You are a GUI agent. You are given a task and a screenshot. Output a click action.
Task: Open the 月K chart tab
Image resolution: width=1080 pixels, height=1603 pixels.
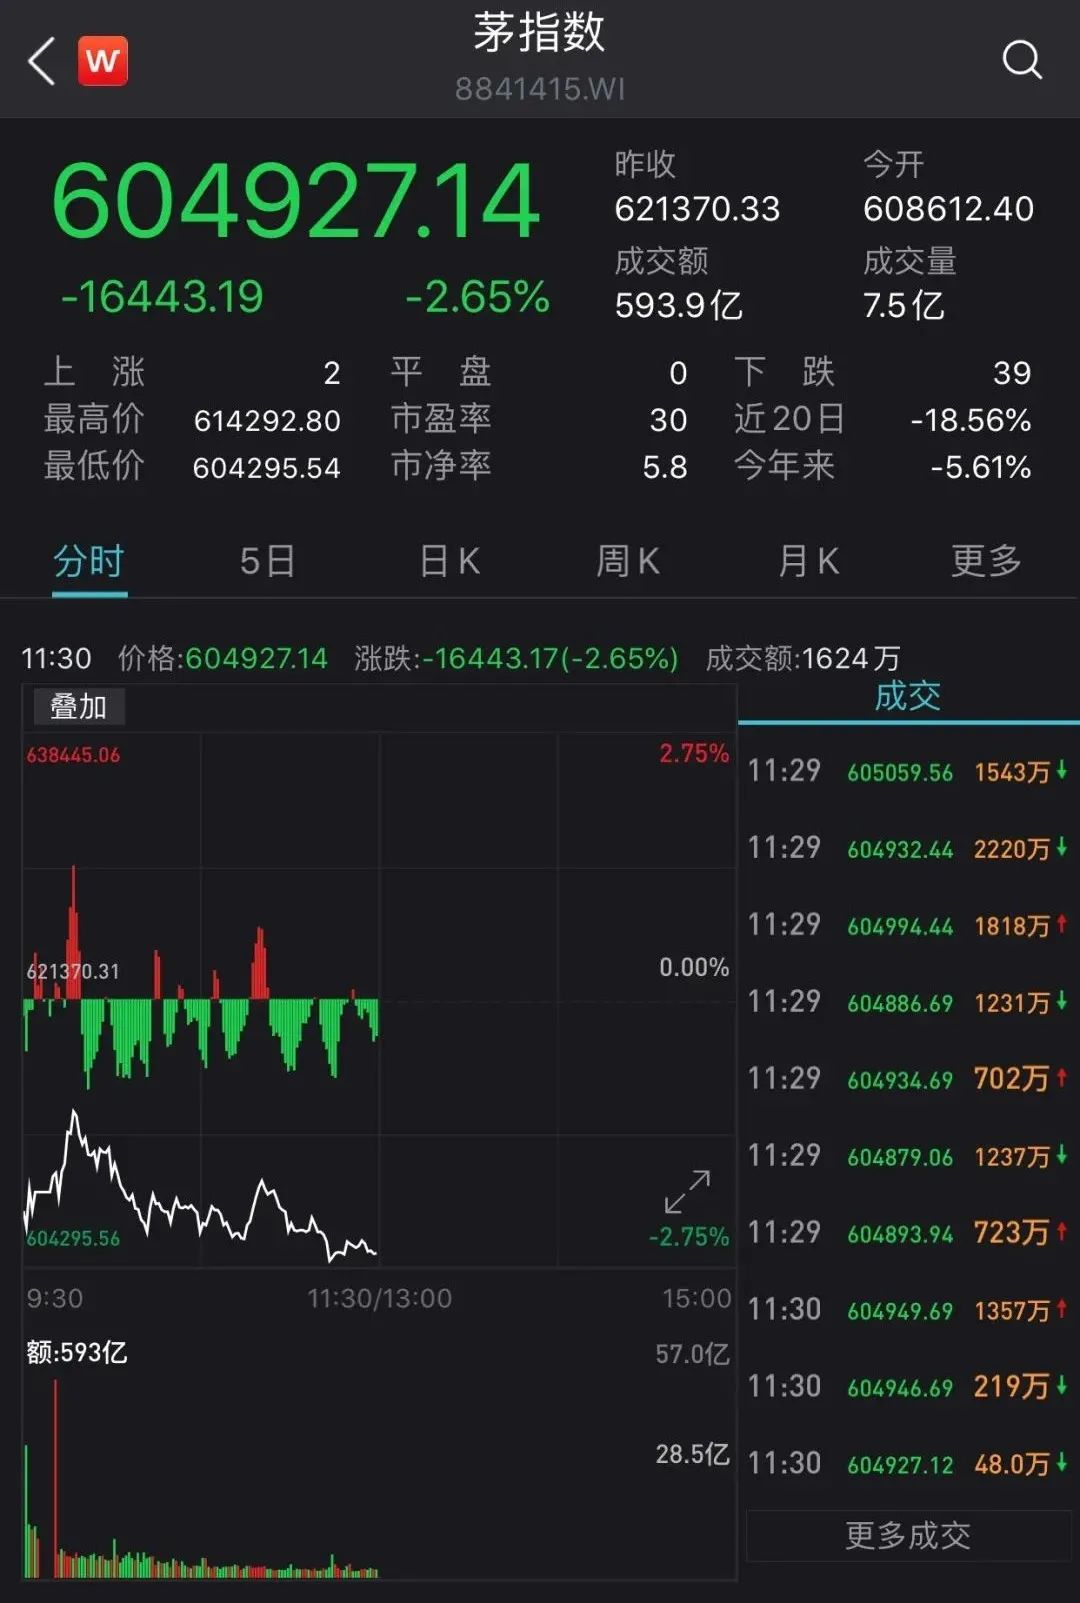808,561
